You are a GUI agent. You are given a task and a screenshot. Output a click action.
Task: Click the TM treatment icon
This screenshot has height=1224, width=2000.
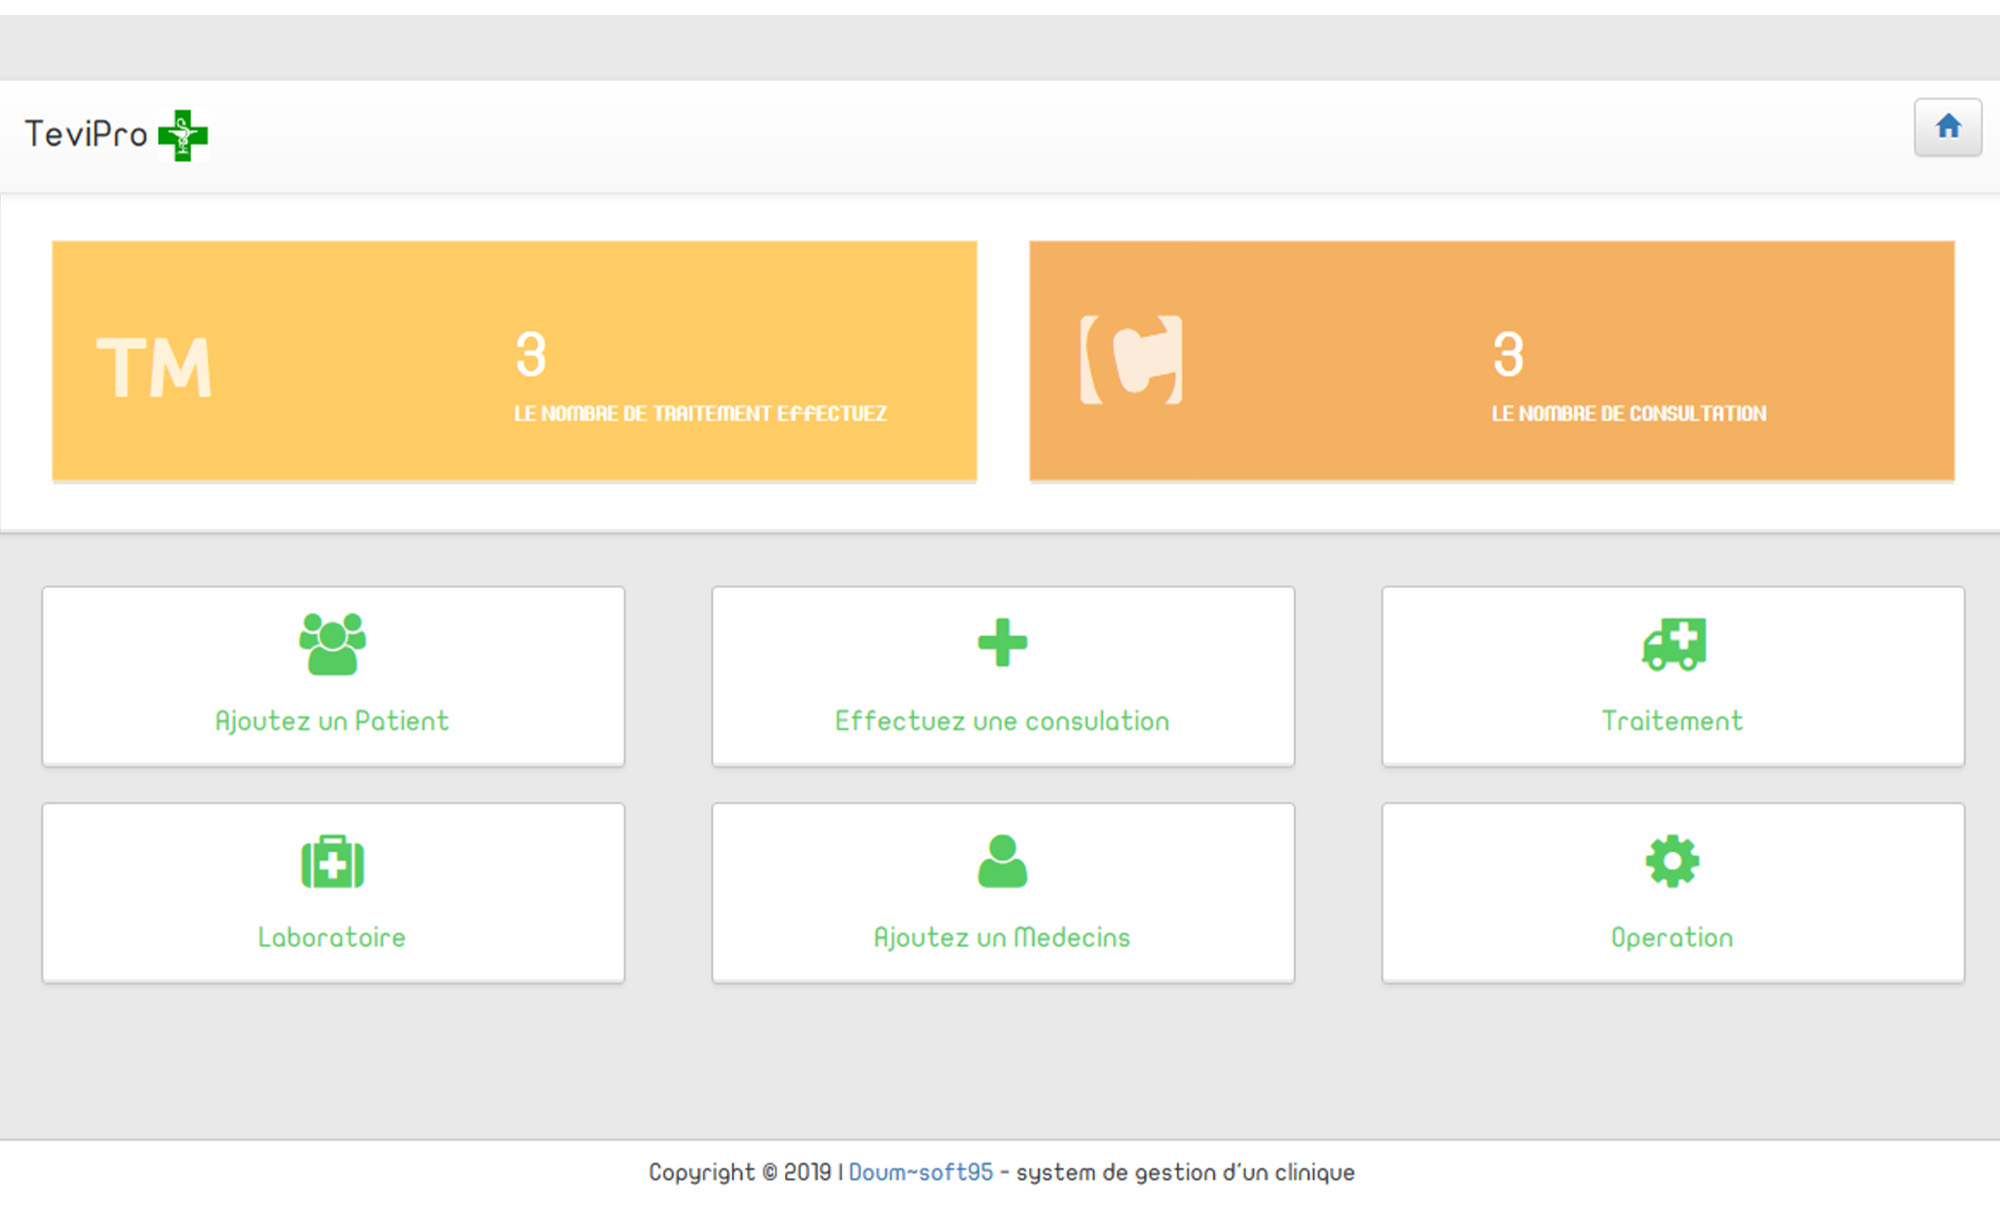click(x=154, y=368)
